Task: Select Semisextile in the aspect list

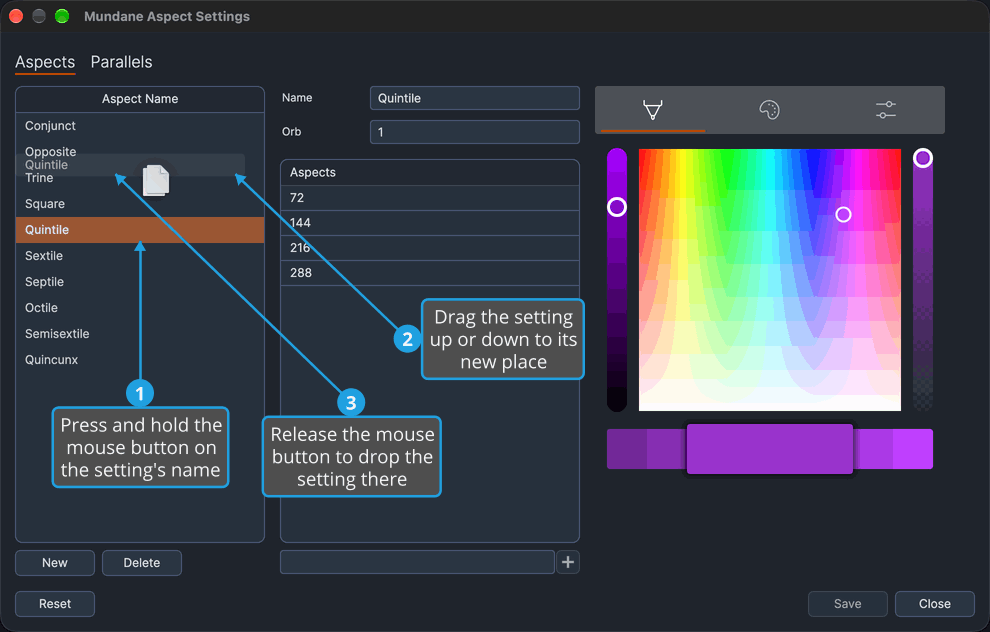Action: 140,333
